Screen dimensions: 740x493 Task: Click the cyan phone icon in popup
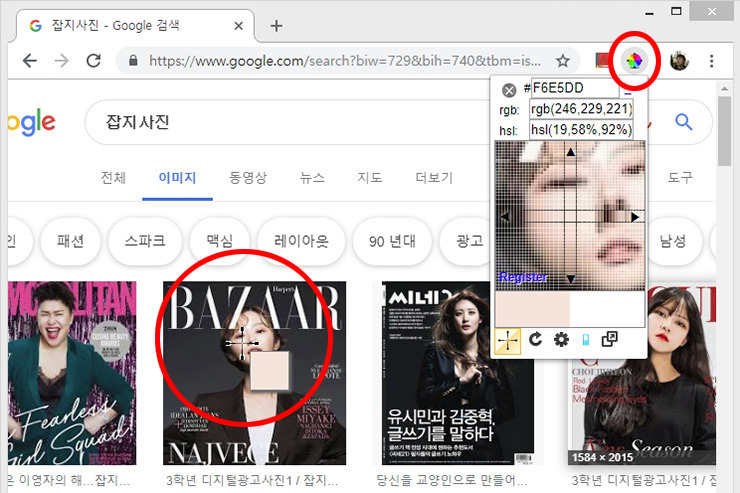586,340
